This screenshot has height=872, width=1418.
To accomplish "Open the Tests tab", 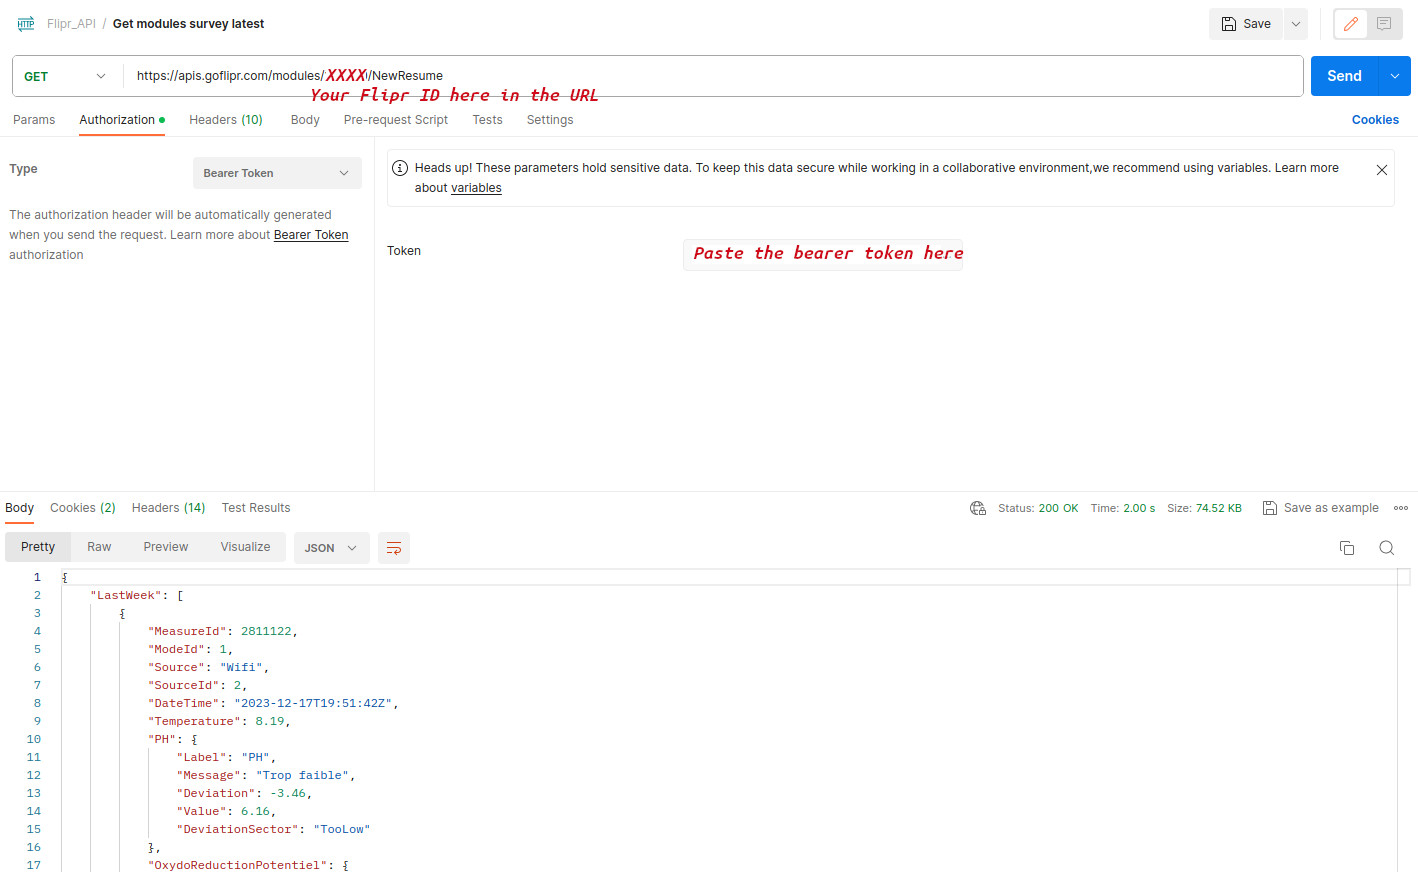I will (x=487, y=120).
